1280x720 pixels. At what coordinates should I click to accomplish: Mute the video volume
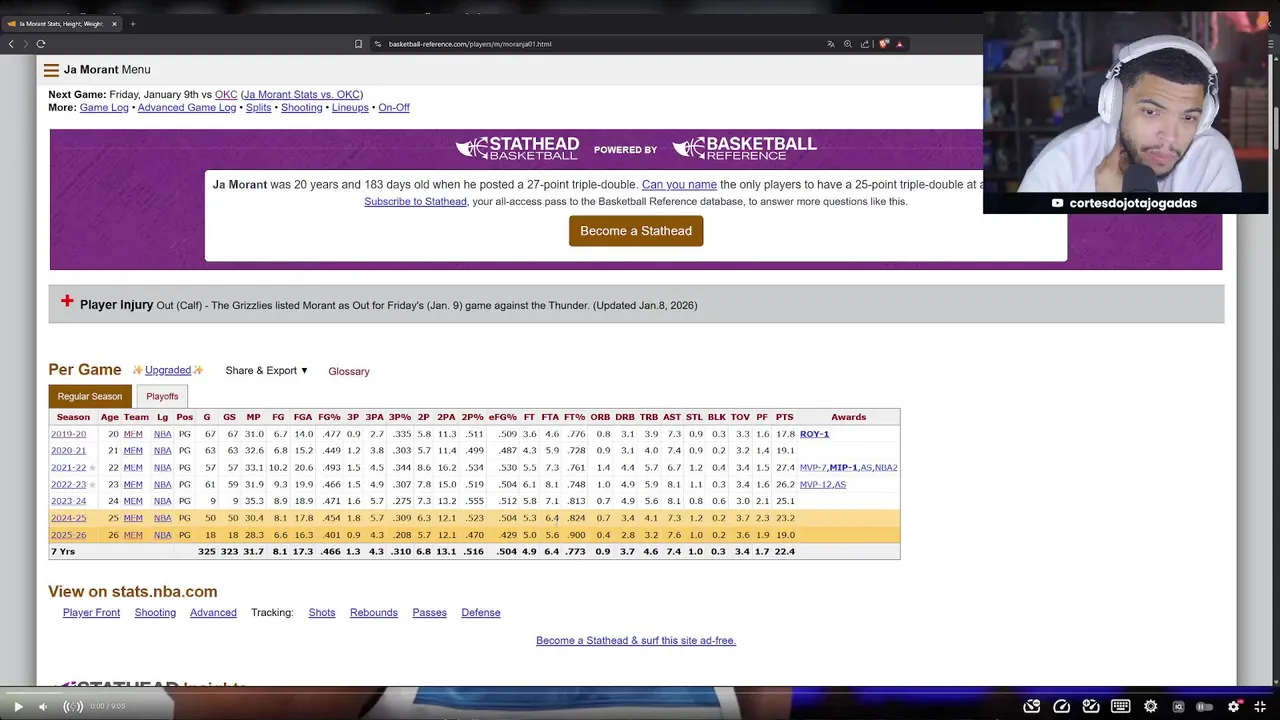click(43, 707)
